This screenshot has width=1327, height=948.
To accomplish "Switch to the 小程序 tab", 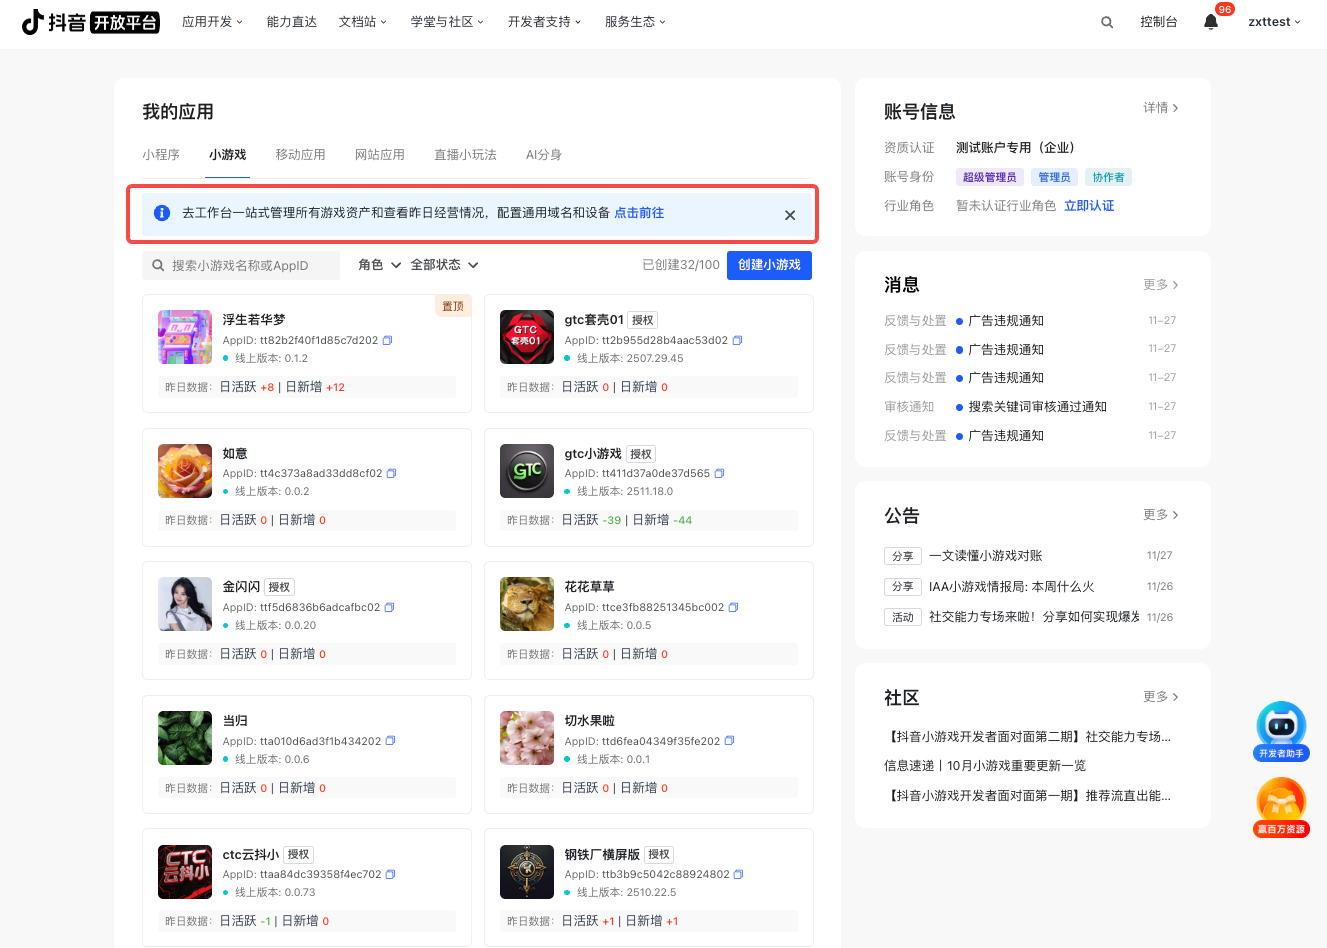I will (161, 155).
